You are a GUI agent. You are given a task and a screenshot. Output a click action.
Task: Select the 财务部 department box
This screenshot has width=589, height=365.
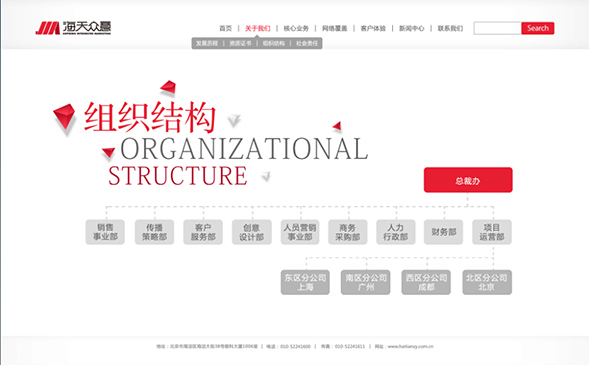click(x=444, y=232)
